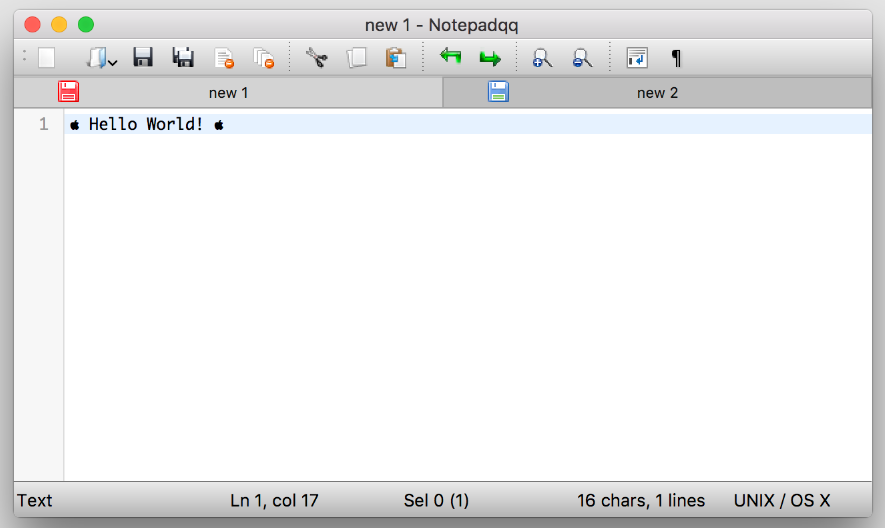
Task: Click the New document icon
Action: click(46, 58)
